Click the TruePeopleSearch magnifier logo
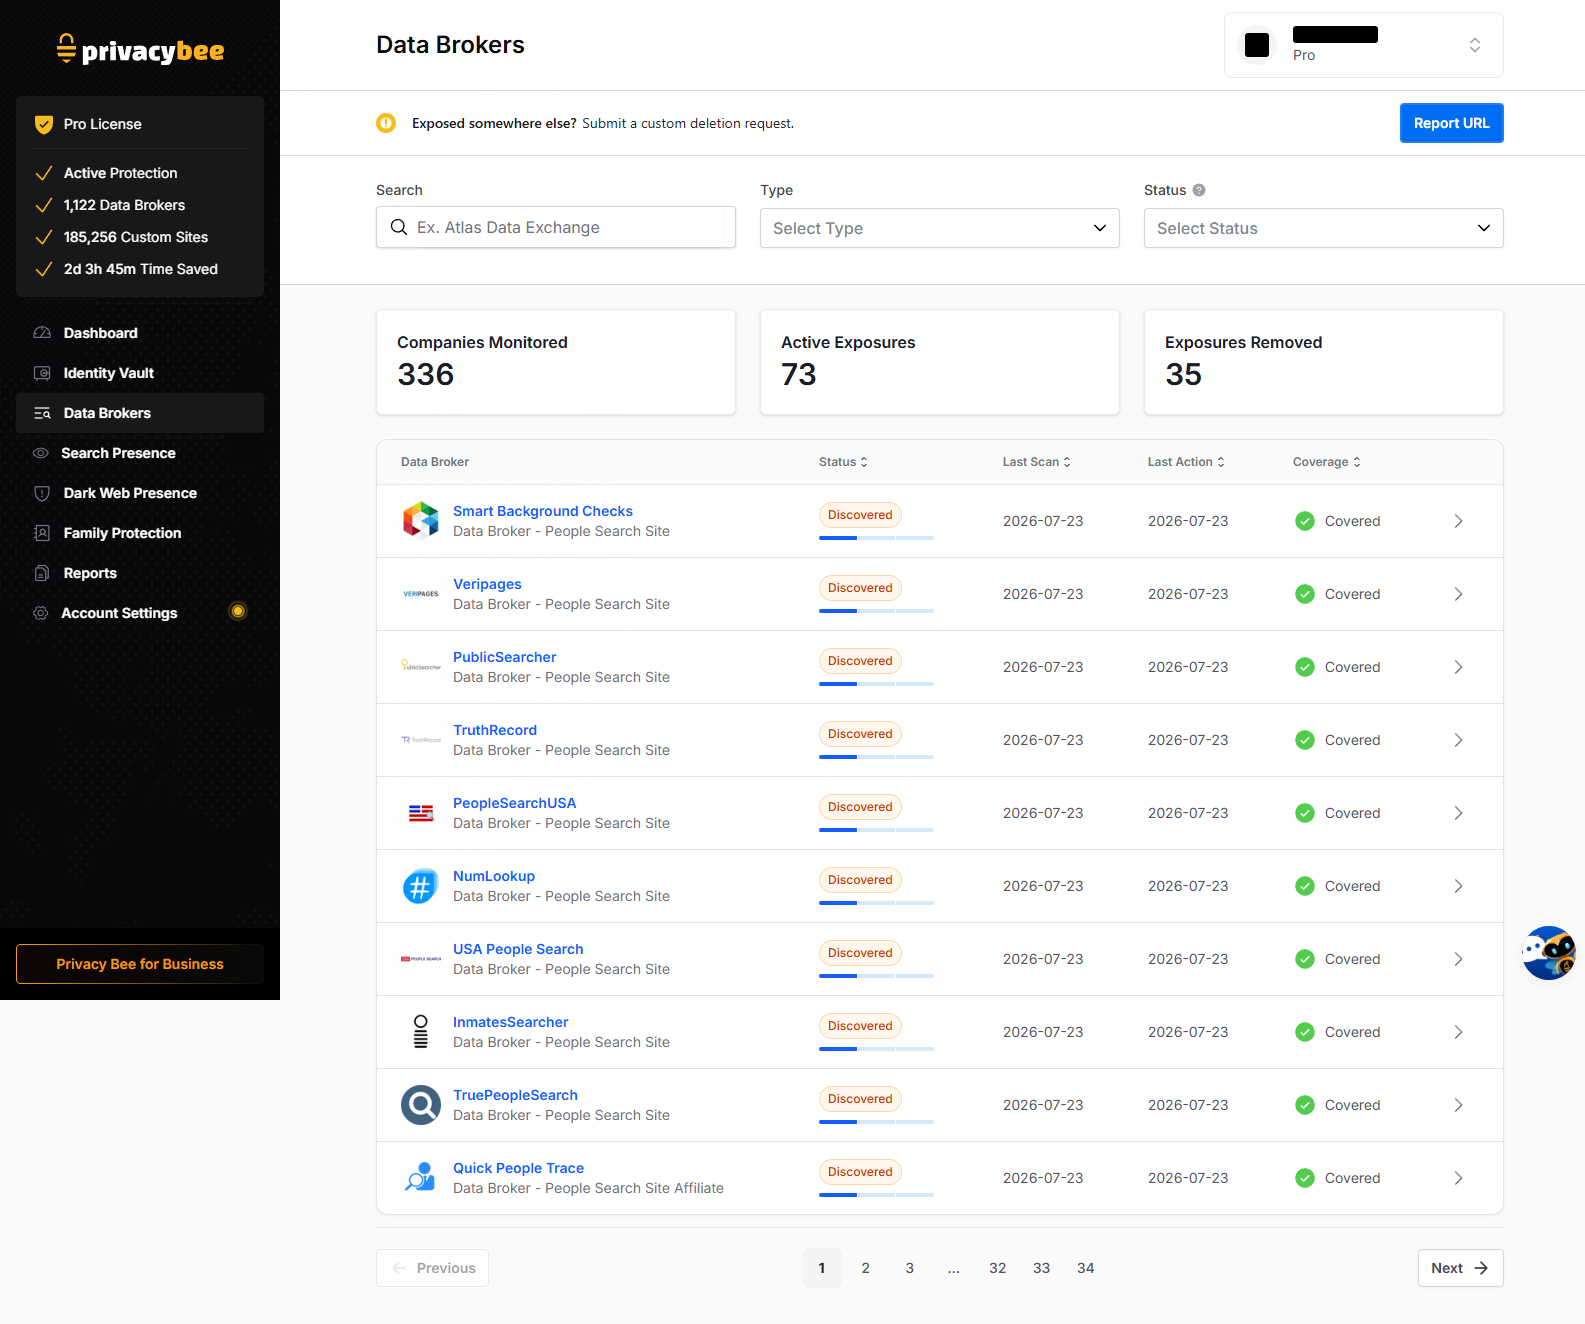 [421, 1105]
